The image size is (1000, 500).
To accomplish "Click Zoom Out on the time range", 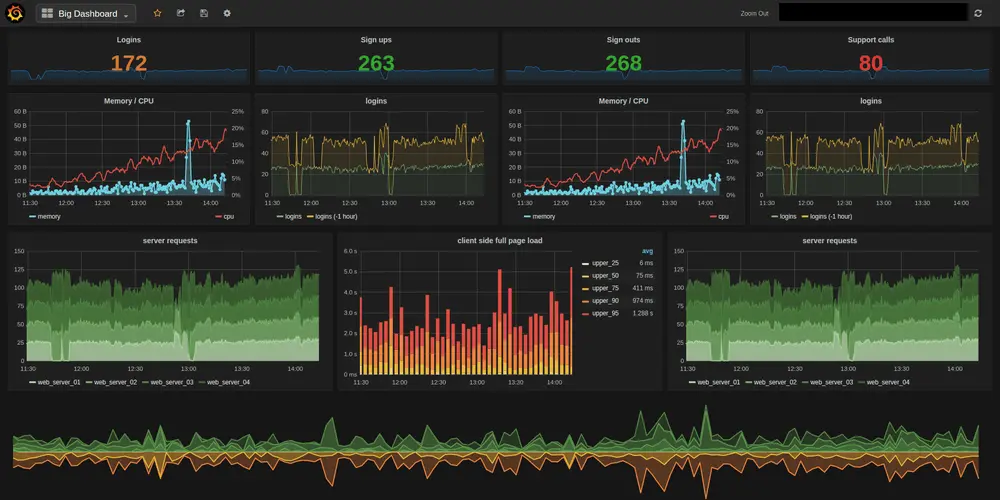I will 754,13.
